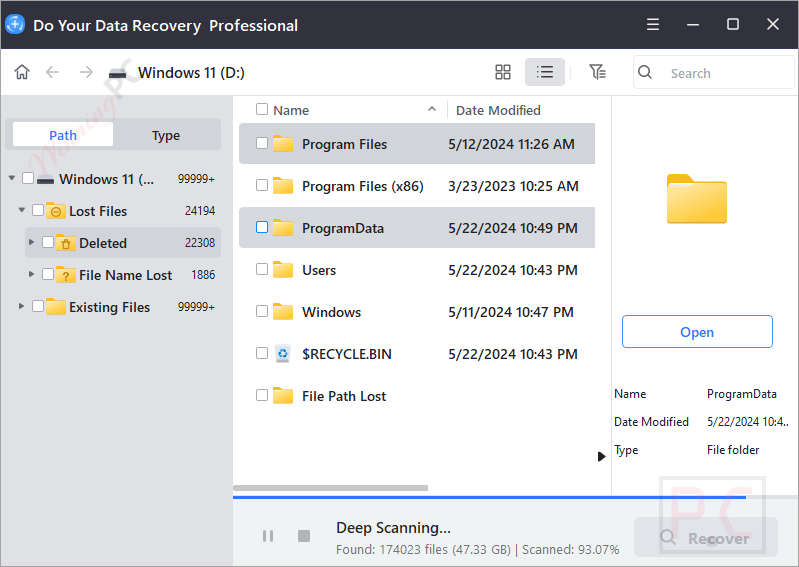The height and width of the screenshot is (567, 799).
Task: Click the Program Files (x86) folder icon
Action: 283,186
